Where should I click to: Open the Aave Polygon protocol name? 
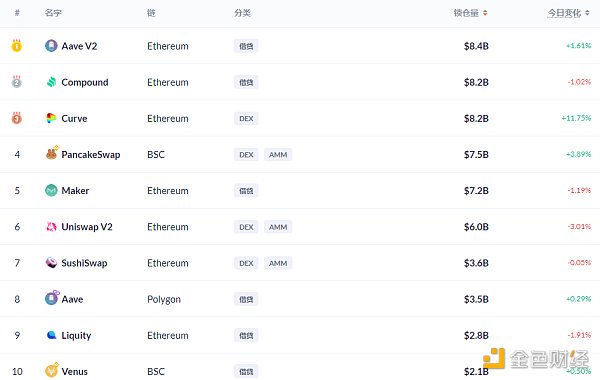pyautogui.click(x=72, y=299)
